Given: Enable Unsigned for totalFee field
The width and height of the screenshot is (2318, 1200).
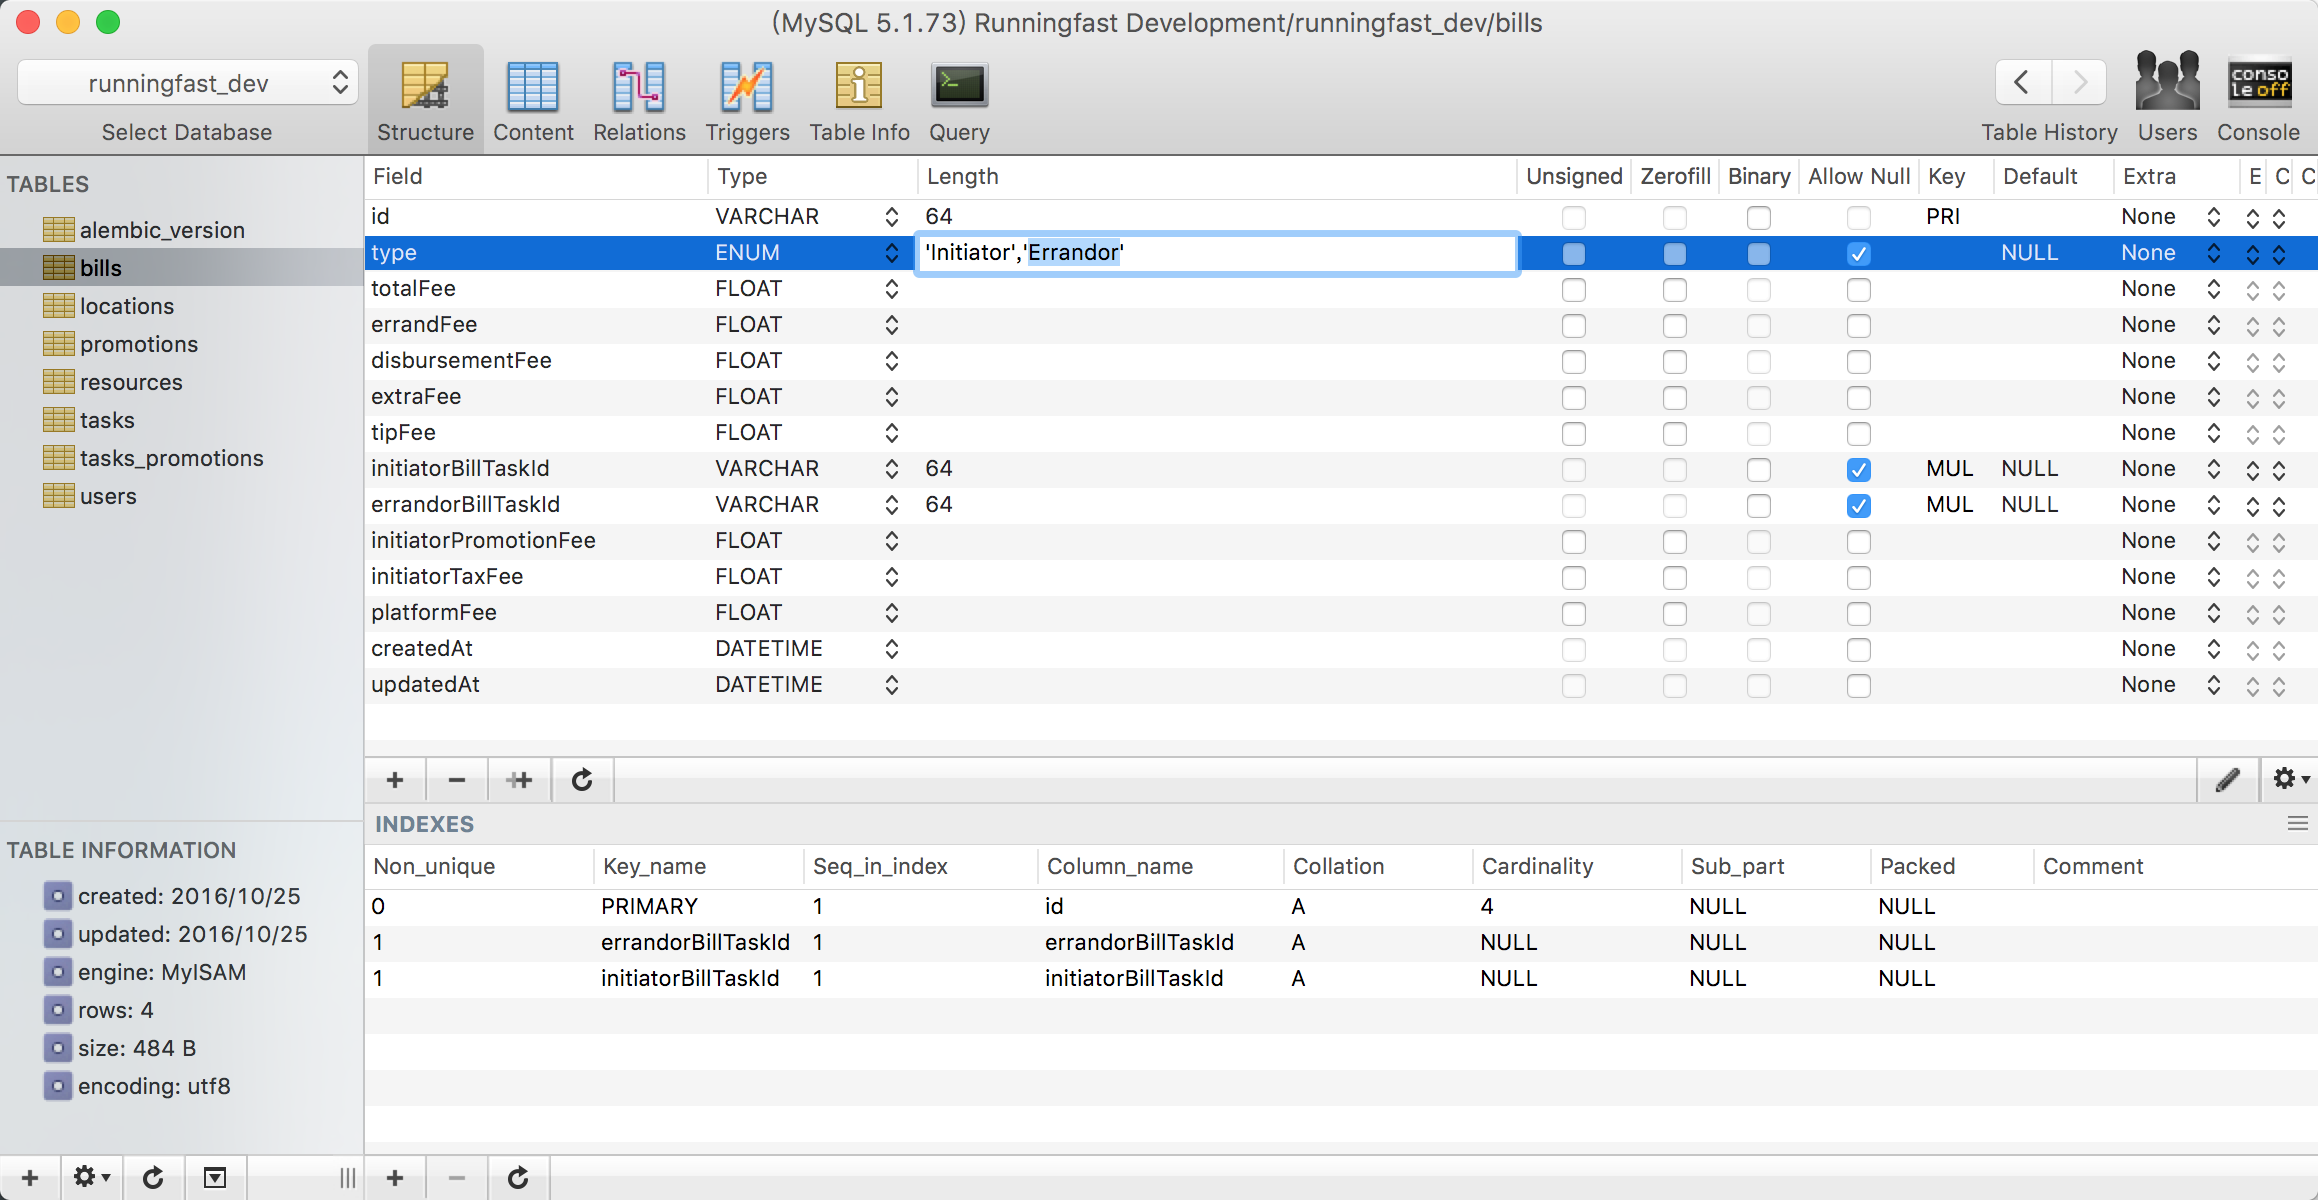Looking at the screenshot, I should [1573, 290].
